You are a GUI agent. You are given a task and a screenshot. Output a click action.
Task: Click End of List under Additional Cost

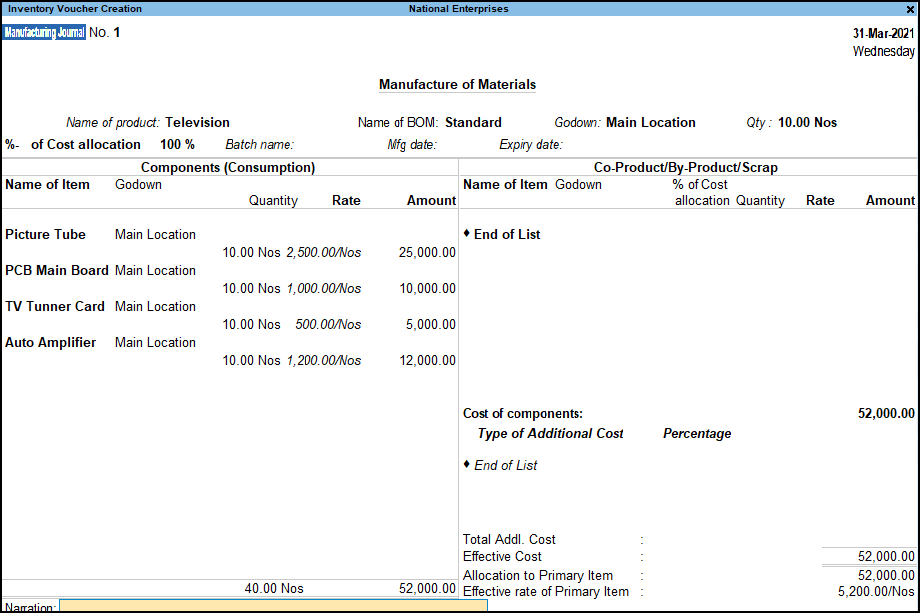tap(505, 466)
